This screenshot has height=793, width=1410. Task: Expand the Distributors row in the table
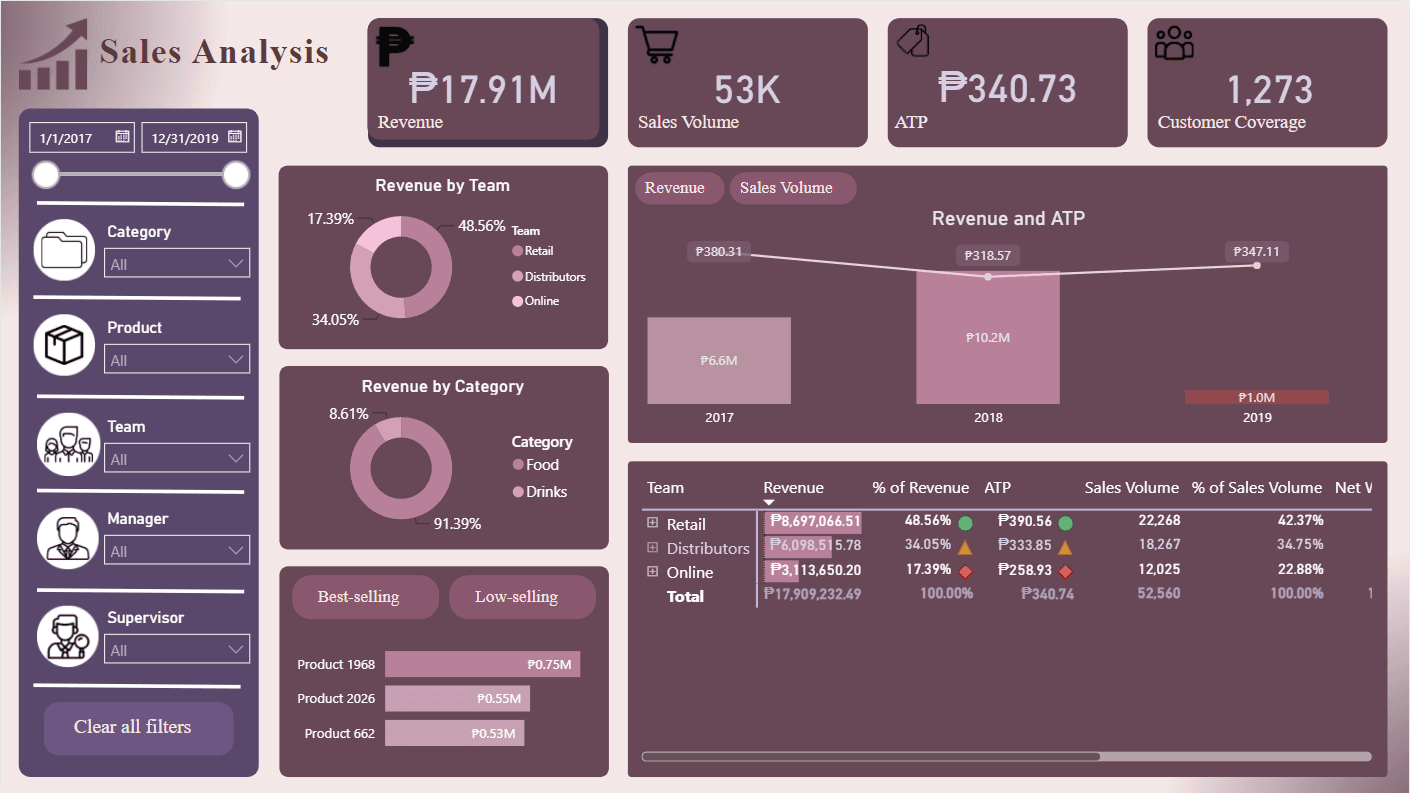[x=653, y=547]
